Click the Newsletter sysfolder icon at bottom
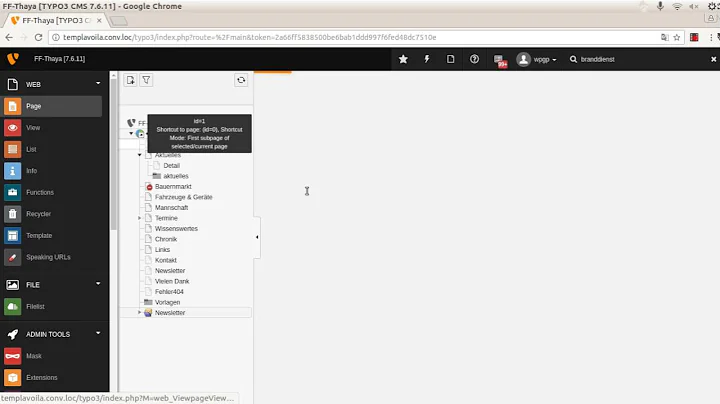 [x=148, y=313]
